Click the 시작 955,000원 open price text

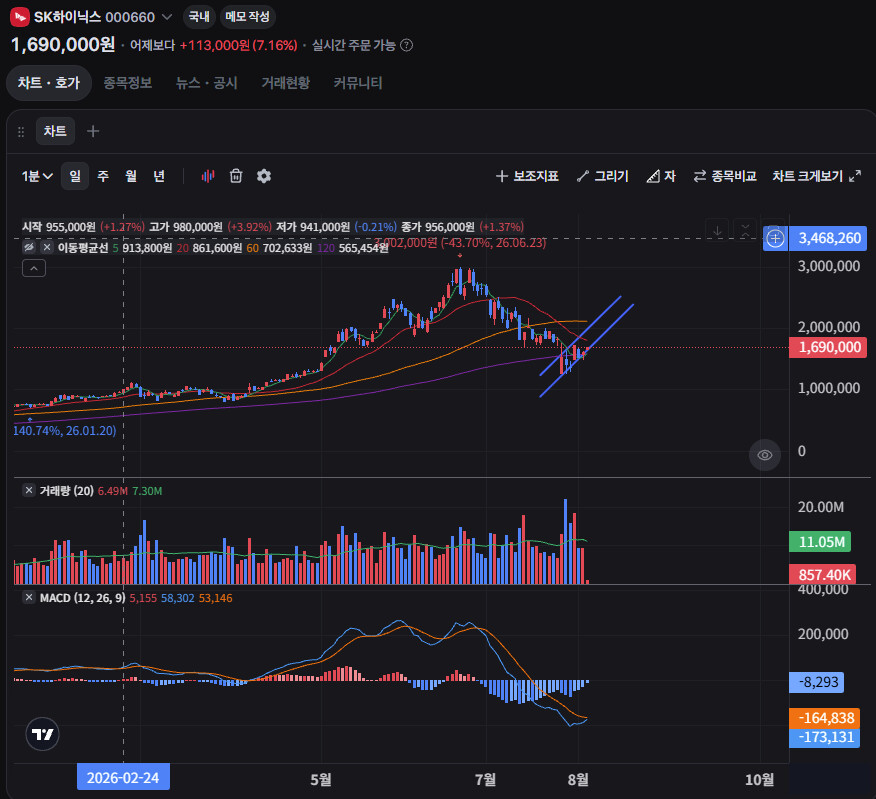pyautogui.click(x=59, y=227)
